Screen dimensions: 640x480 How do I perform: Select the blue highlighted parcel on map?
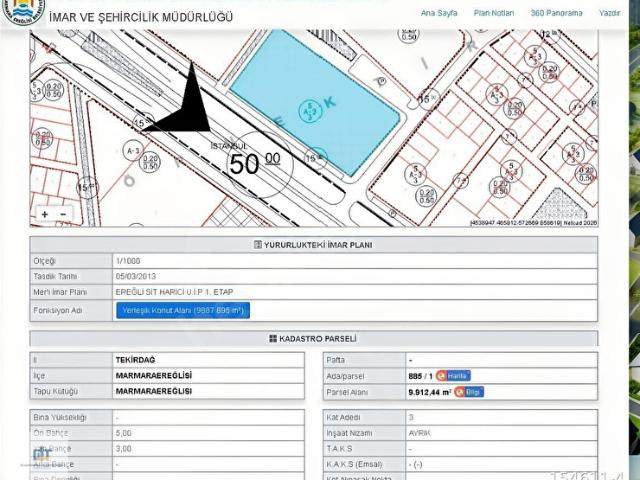click(314, 100)
